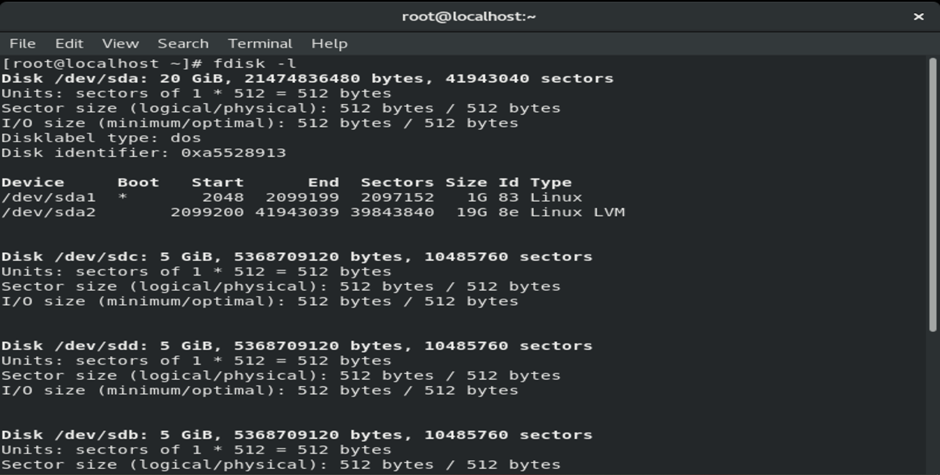Image resolution: width=940 pixels, height=475 pixels.
Task: Close the terminal window with X
Action: [918, 17]
